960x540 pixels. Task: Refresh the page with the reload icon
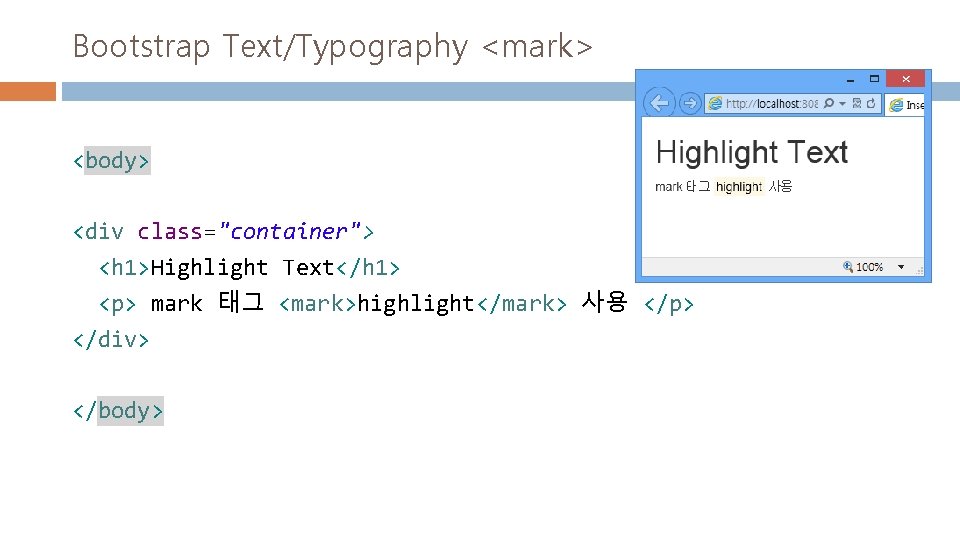point(871,103)
